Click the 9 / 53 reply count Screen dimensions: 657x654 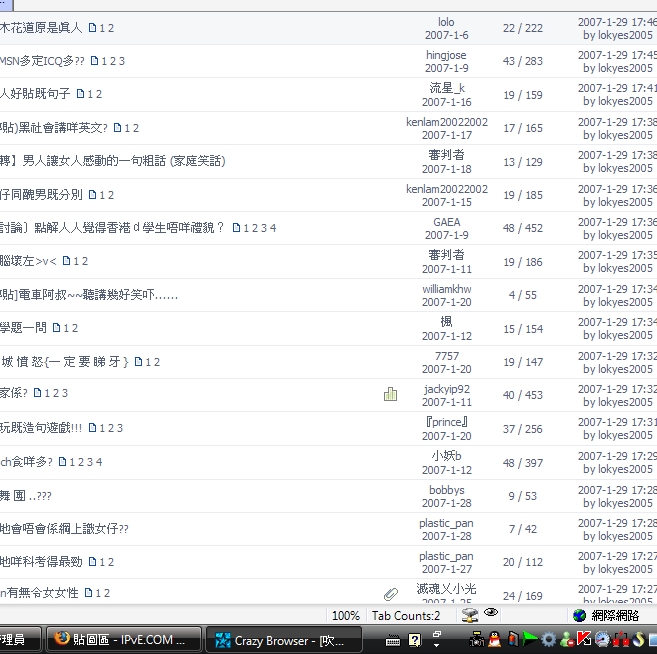pos(522,496)
